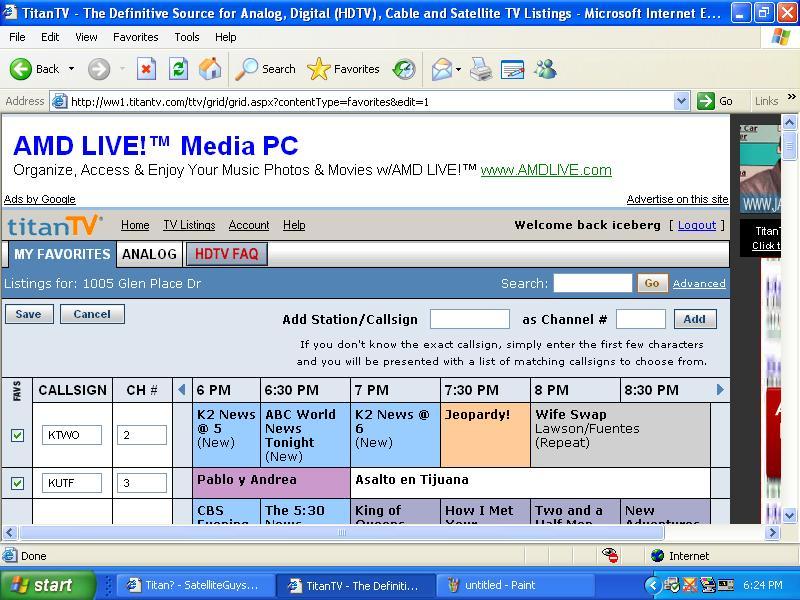Click the Cancel button
This screenshot has height=600, width=800.
click(92, 314)
